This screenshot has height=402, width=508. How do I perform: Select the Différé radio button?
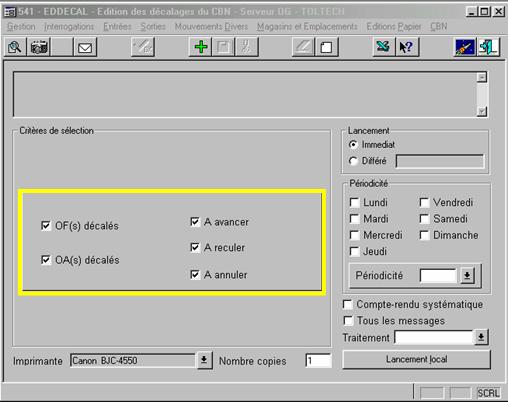tap(353, 161)
